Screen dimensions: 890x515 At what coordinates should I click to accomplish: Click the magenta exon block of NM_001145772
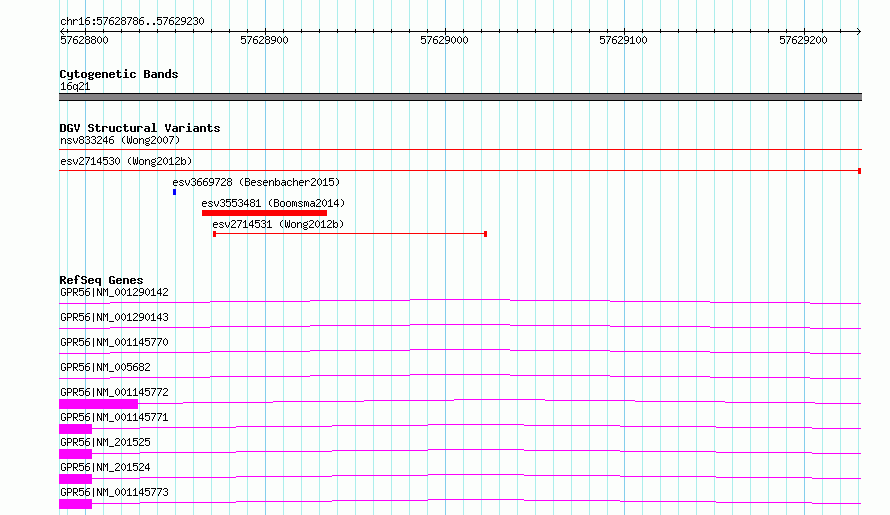(98, 404)
